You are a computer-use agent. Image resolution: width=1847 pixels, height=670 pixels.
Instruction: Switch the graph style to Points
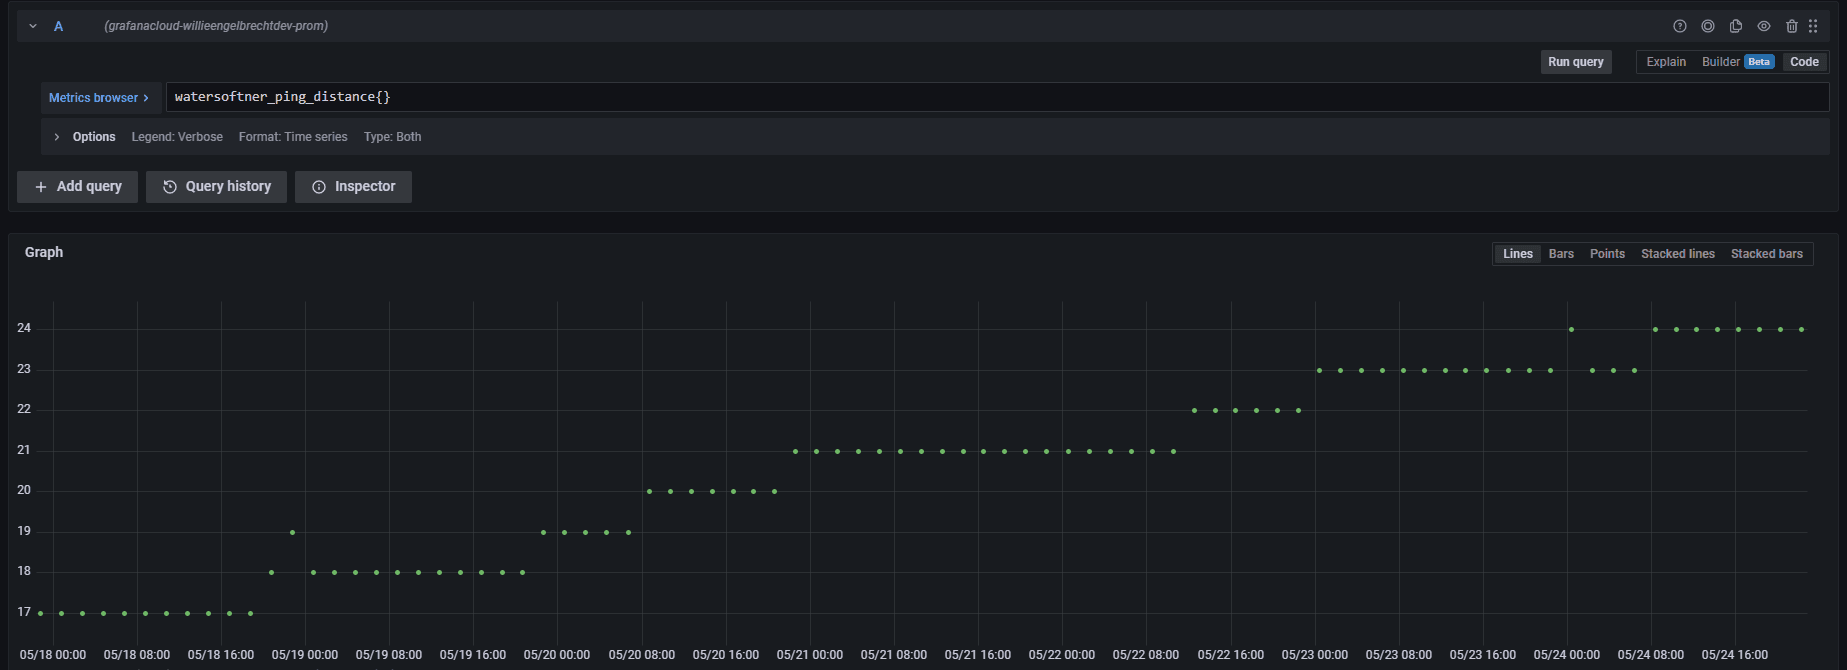tap(1607, 254)
